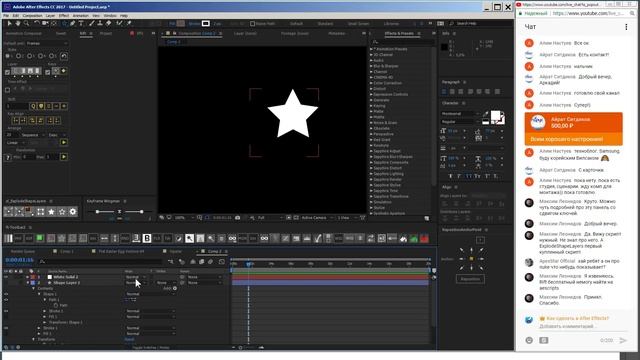Select the Selection arrow tool
This screenshot has width=640, height=360.
pyautogui.click(x=9, y=24)
